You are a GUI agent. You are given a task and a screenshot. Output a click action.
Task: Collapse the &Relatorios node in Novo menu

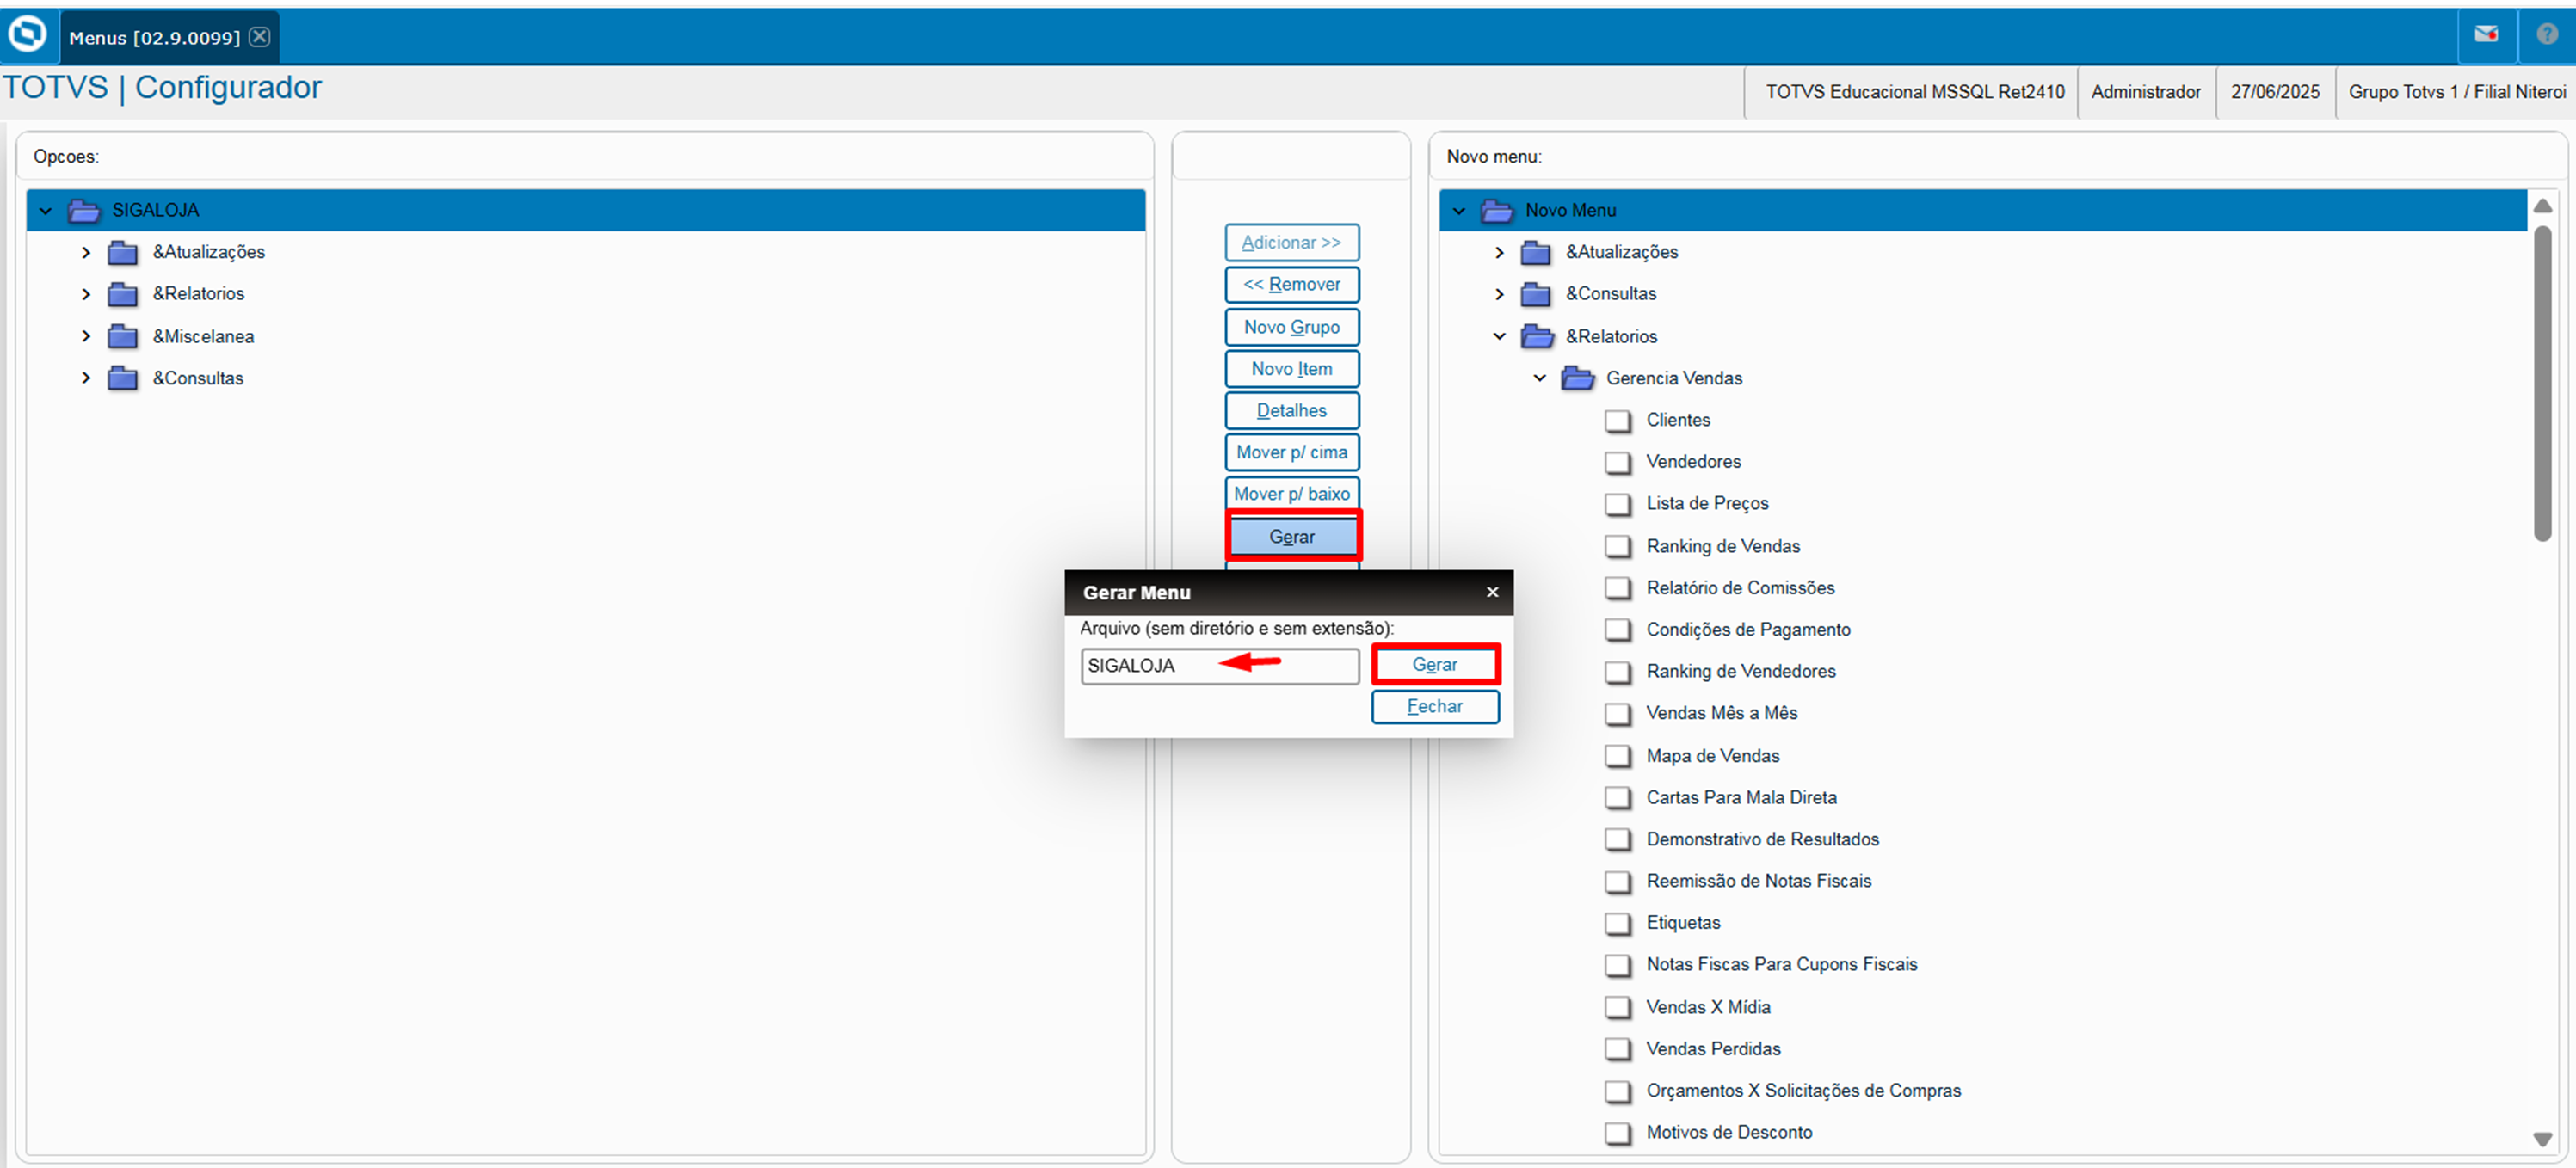tap(1499, 337)
